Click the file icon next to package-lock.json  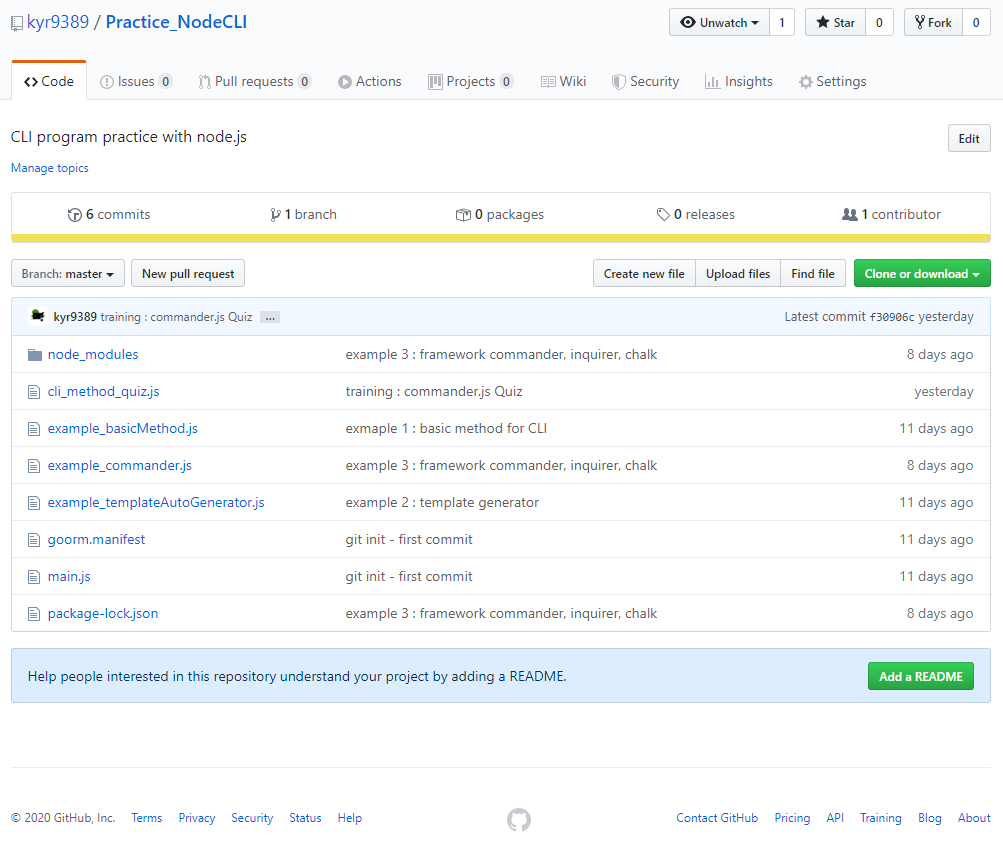34,614
